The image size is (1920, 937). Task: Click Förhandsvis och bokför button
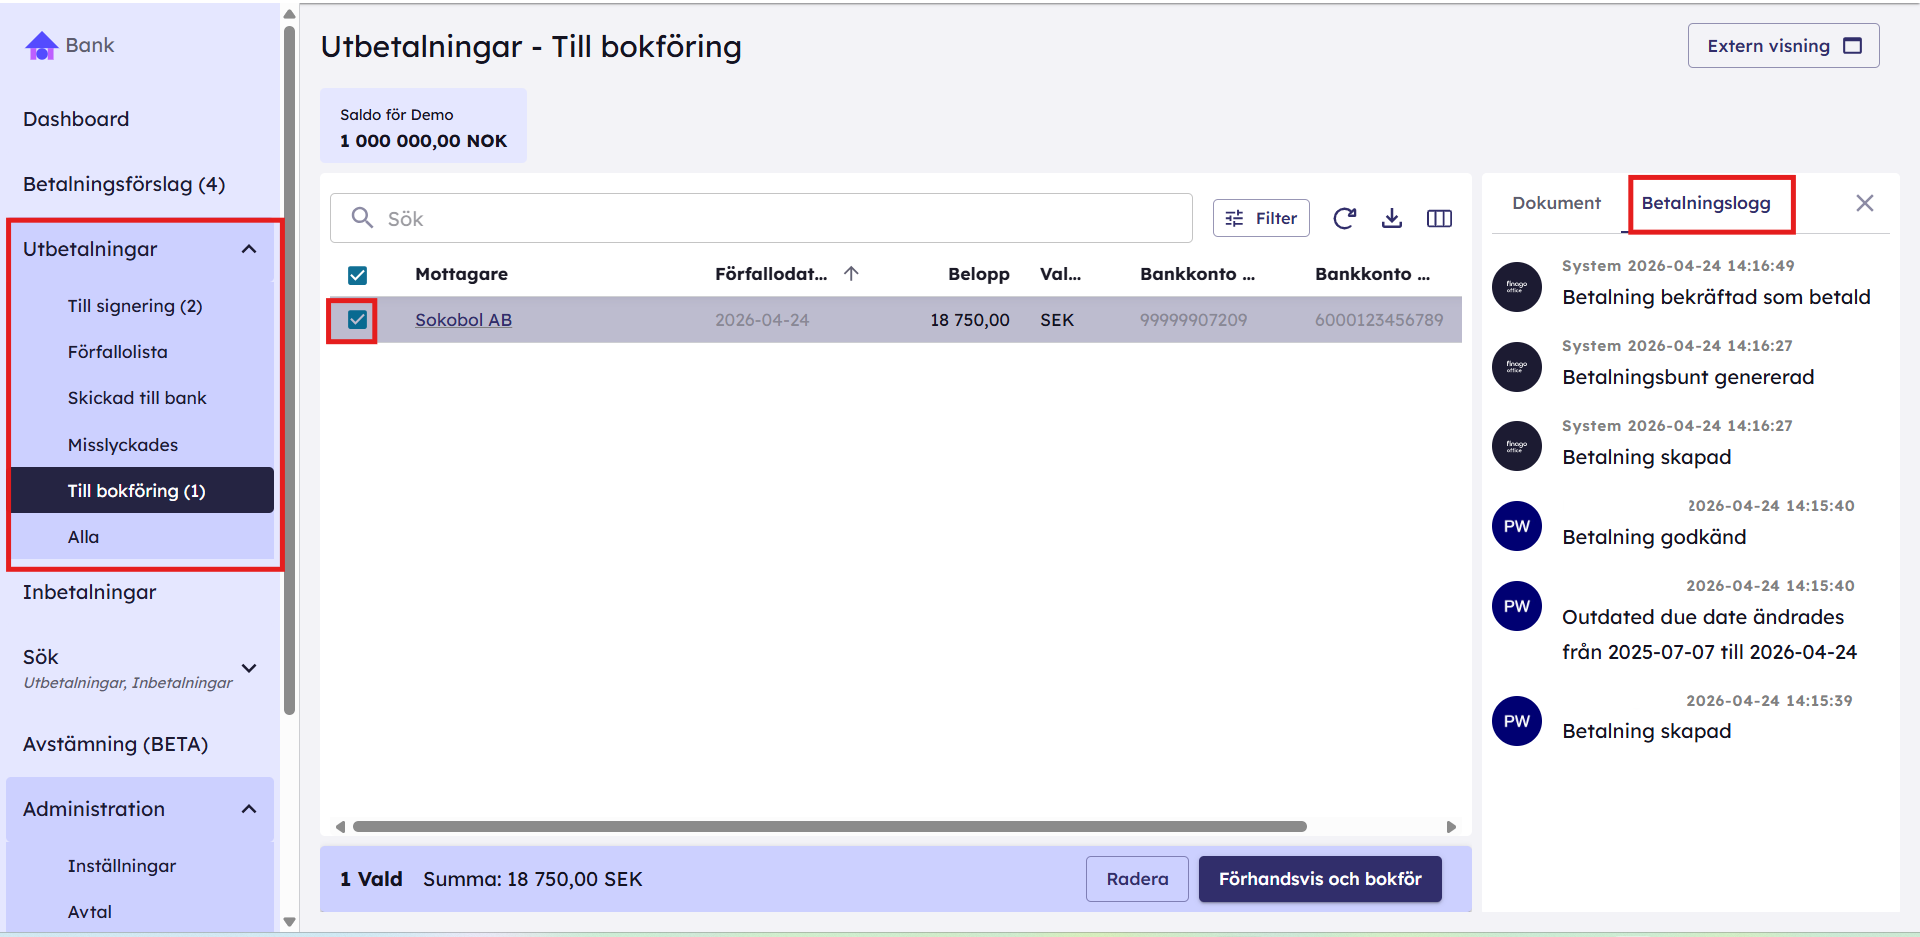[x=1320, y=879]
